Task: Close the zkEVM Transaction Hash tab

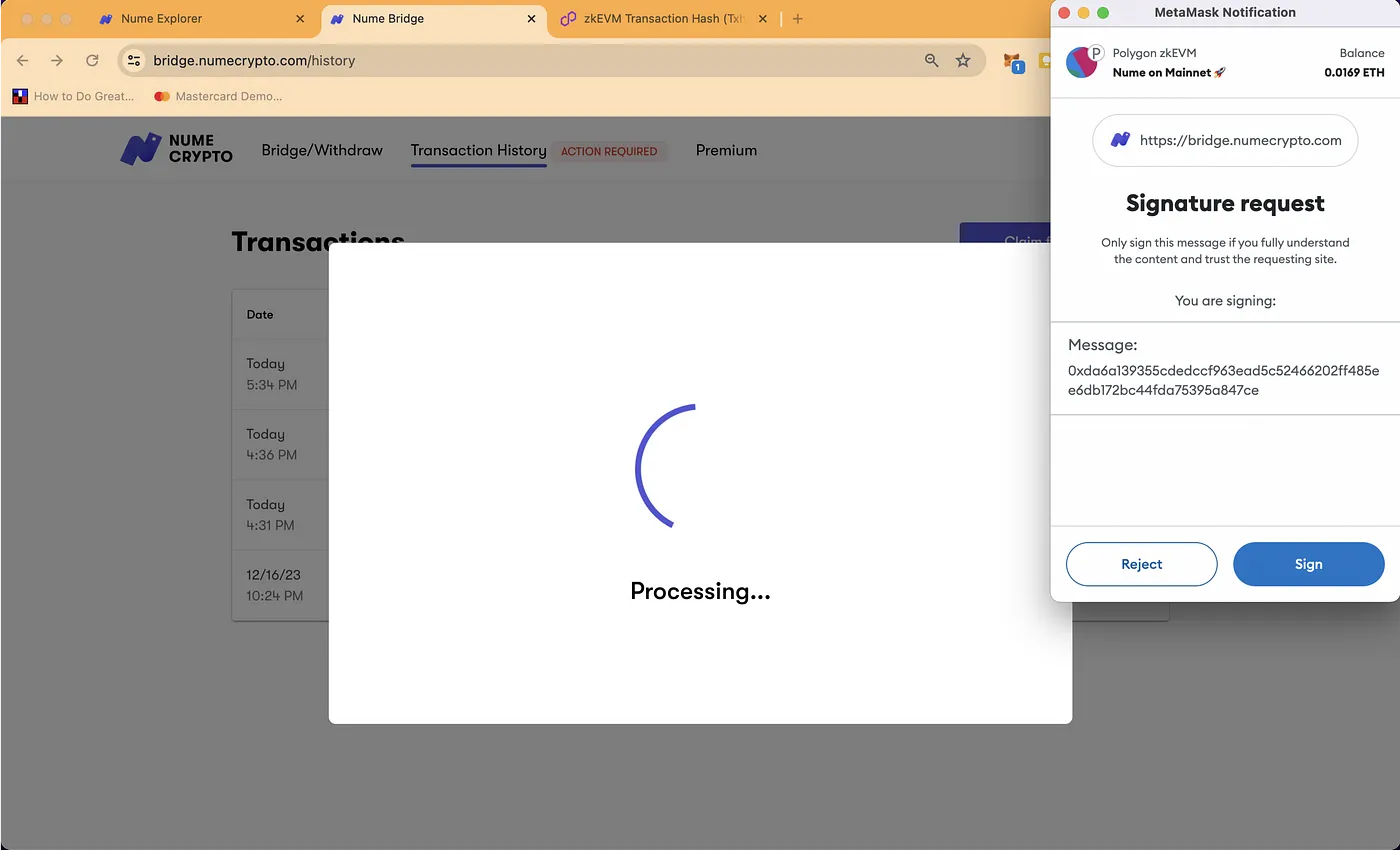Action: (x=763, y=19)
